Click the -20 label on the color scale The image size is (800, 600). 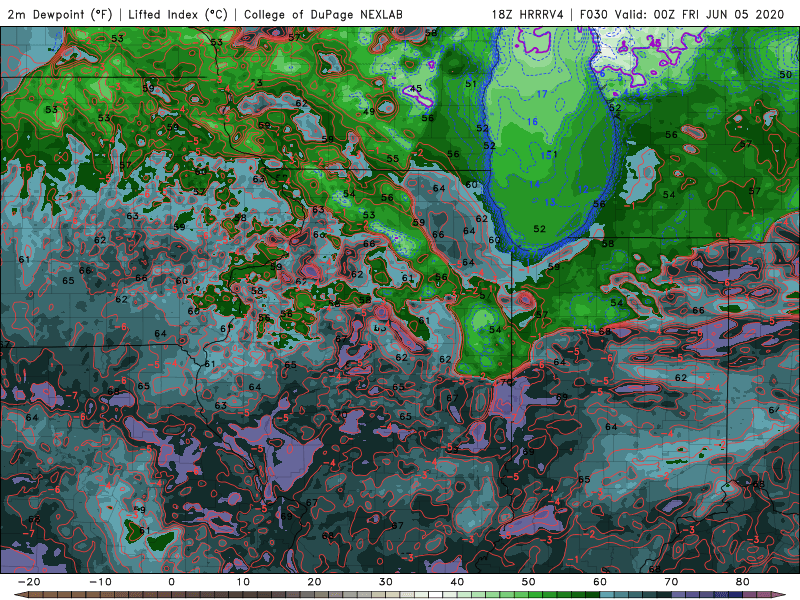click(29, 582)
